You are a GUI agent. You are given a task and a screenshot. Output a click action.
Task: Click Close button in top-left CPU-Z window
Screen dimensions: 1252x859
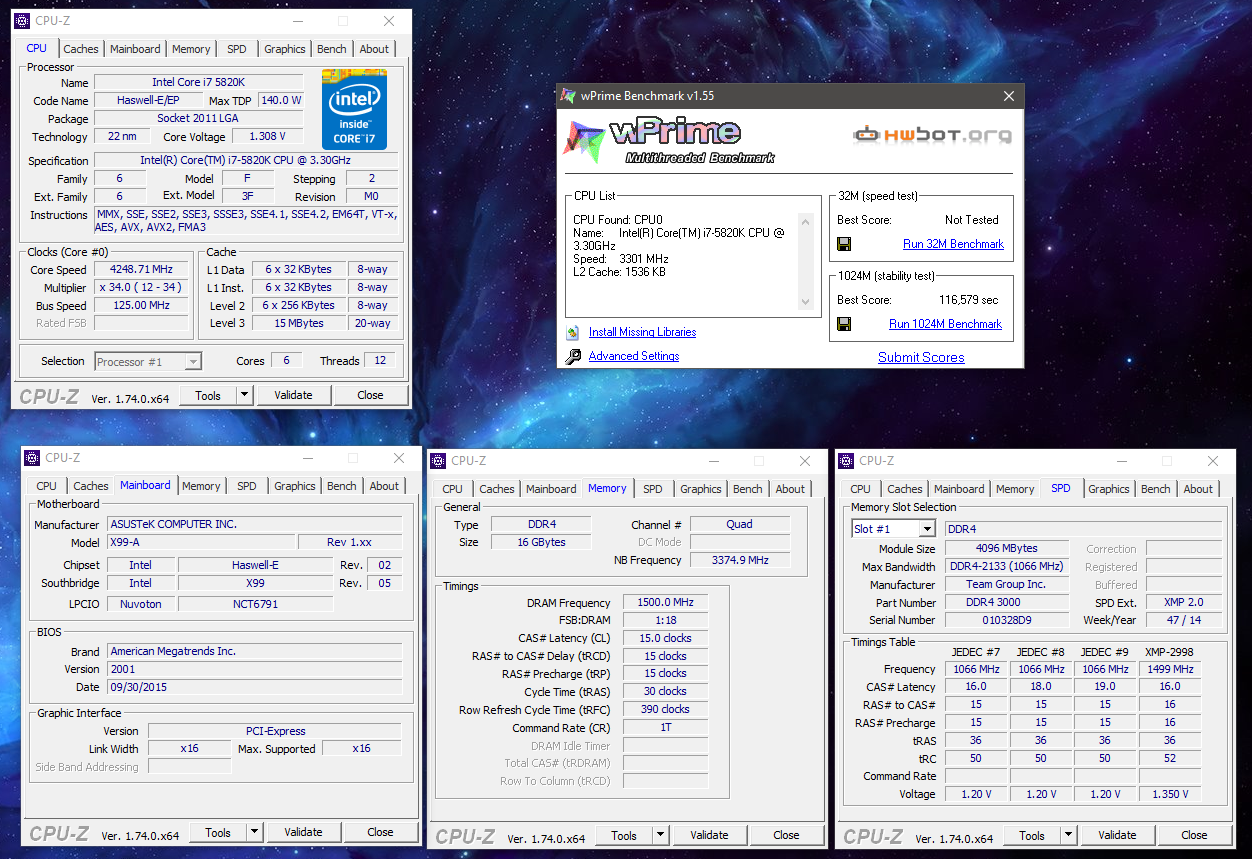(x=370, y=395)
